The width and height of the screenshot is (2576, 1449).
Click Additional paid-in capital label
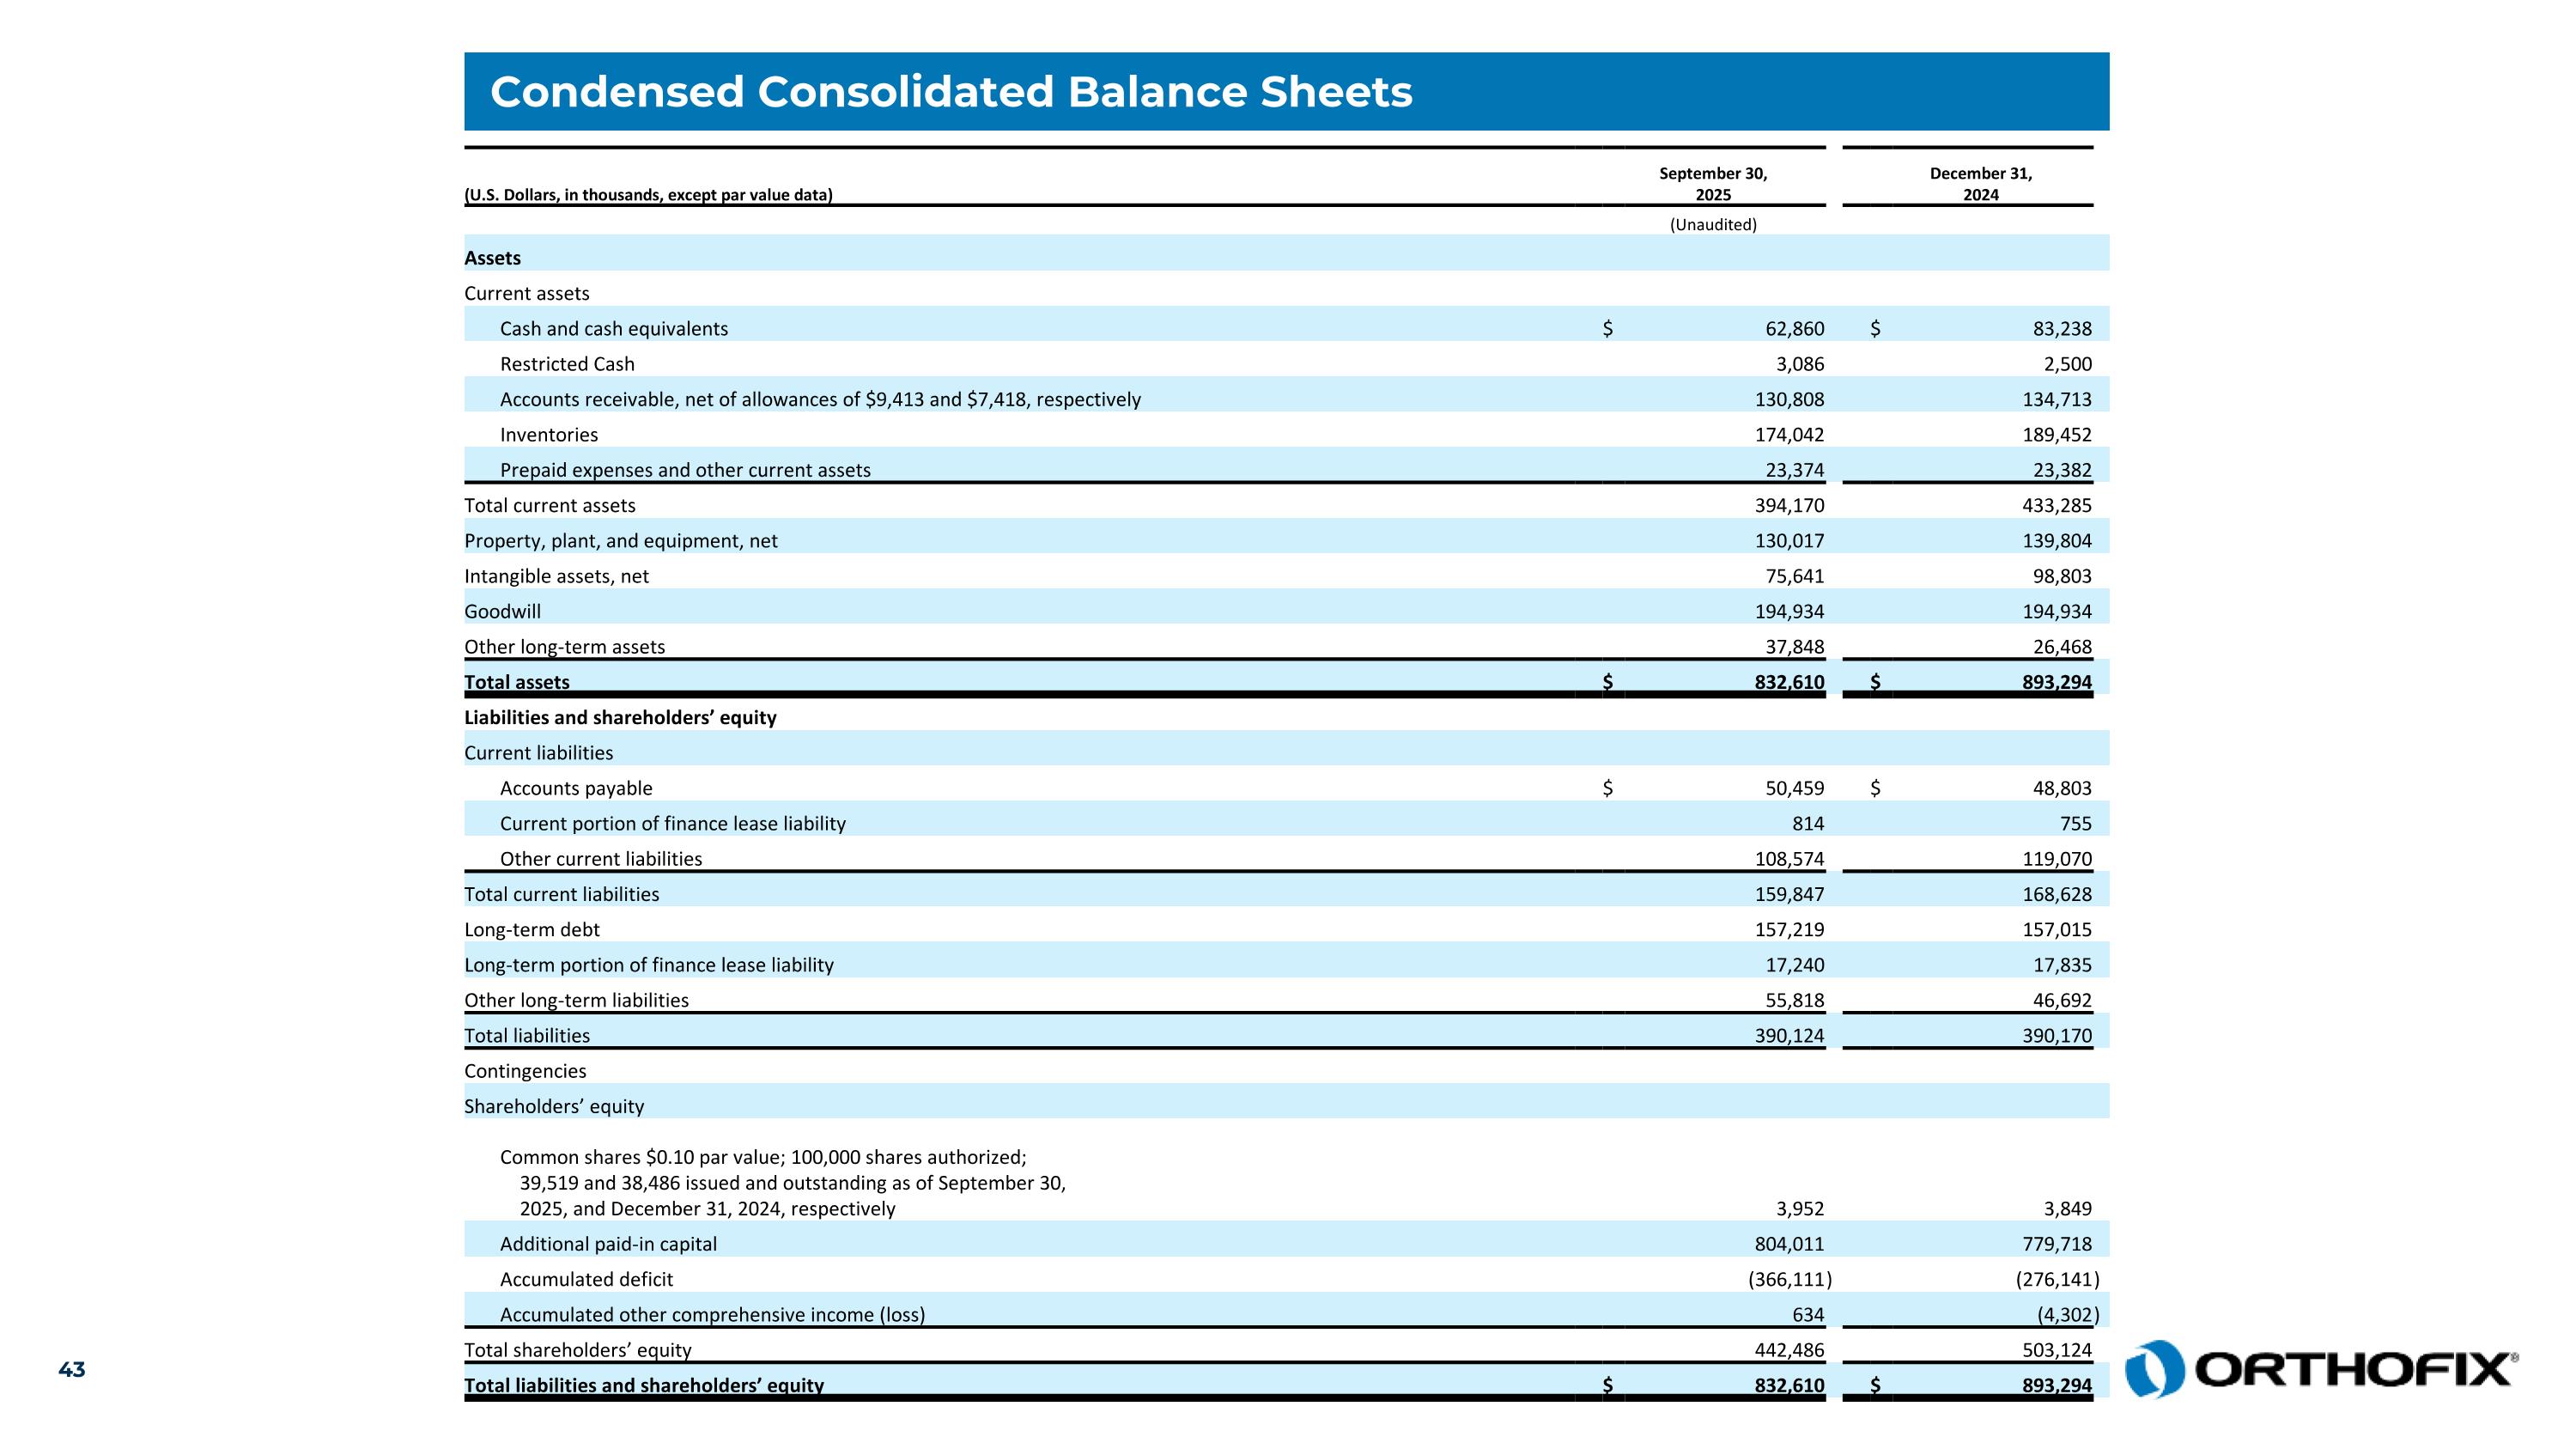coord(608,1244)
